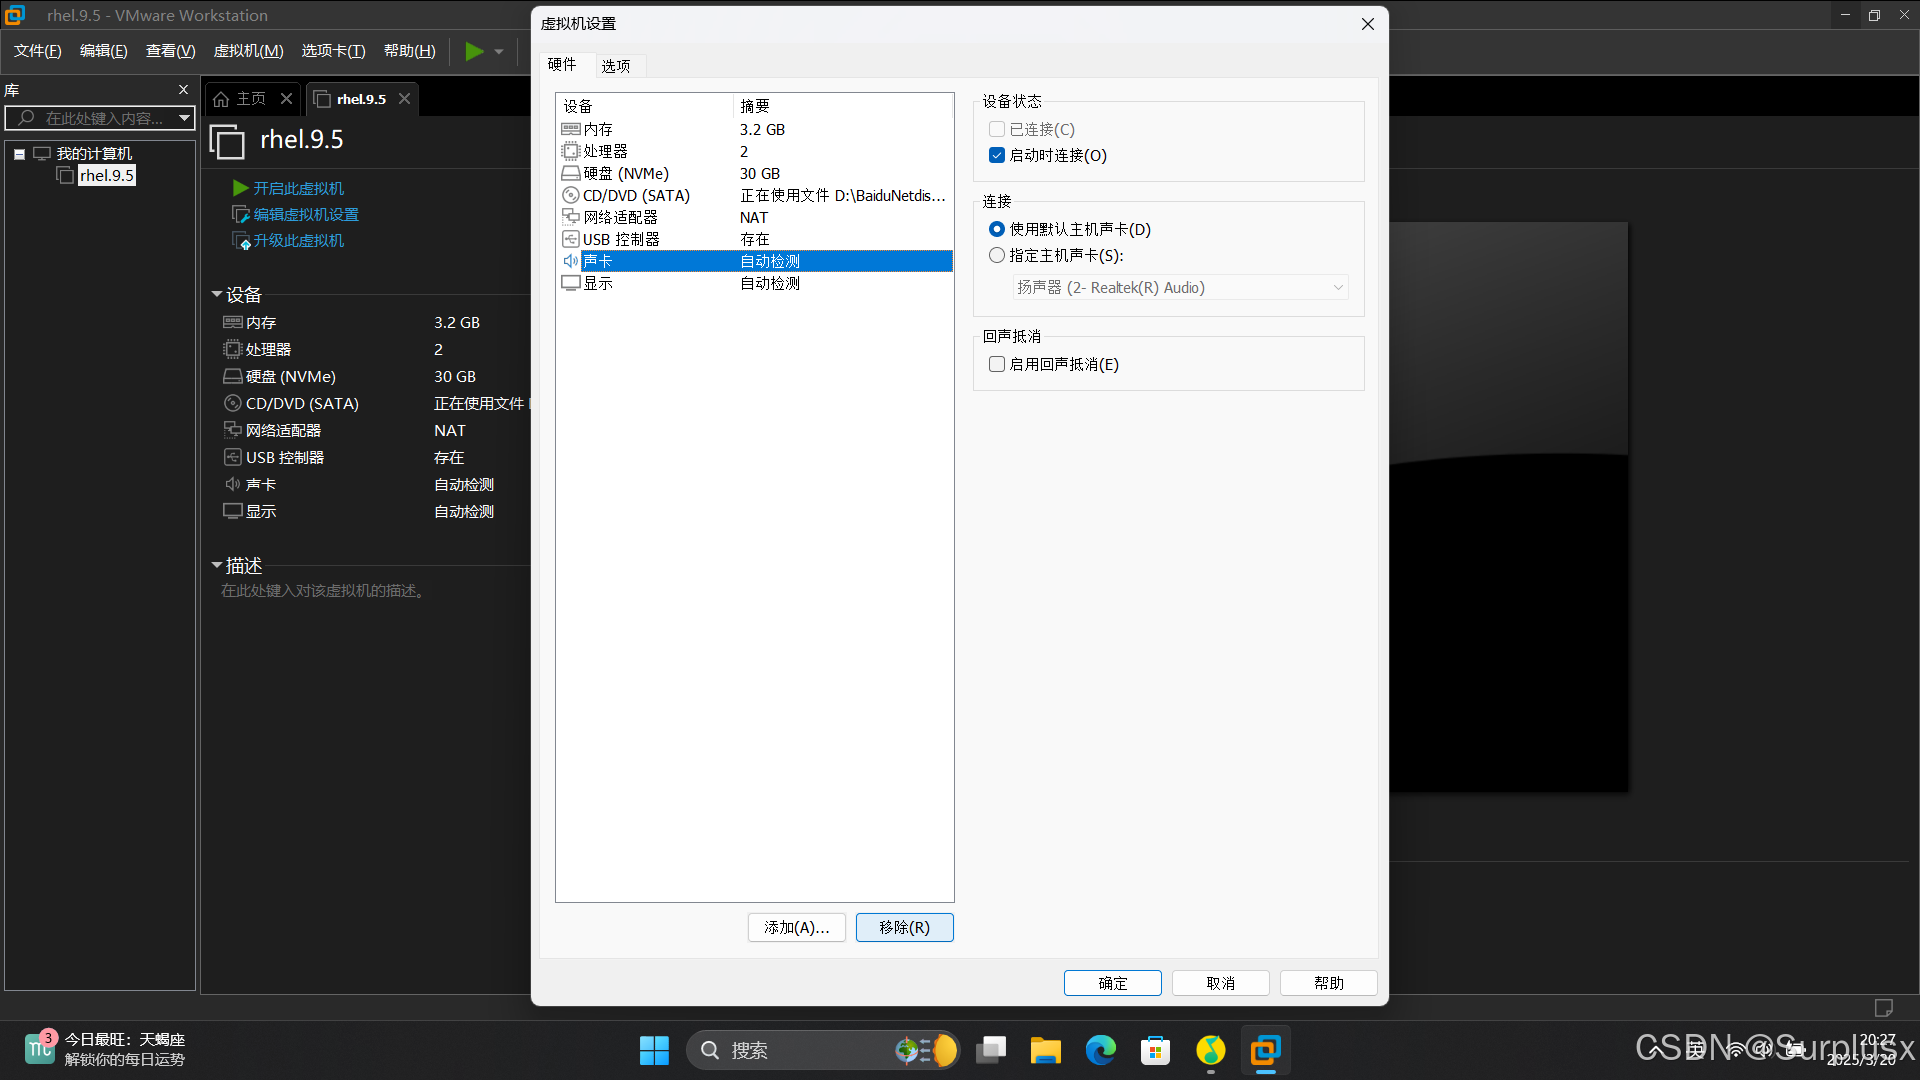
Task: Select the CD/DVD (SATA) device icon in the dialog list
Action: tap(571, 196)
